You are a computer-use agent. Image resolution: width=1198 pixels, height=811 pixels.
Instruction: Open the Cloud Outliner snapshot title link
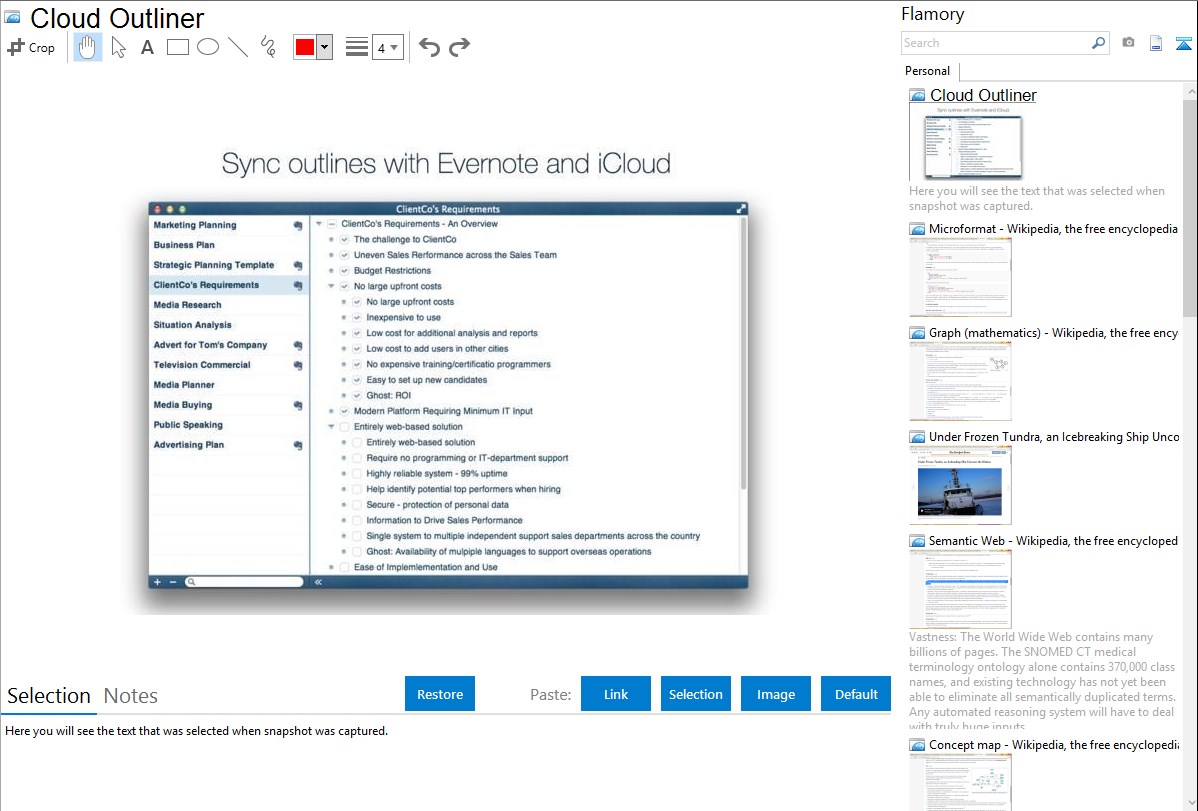(983, 96)
